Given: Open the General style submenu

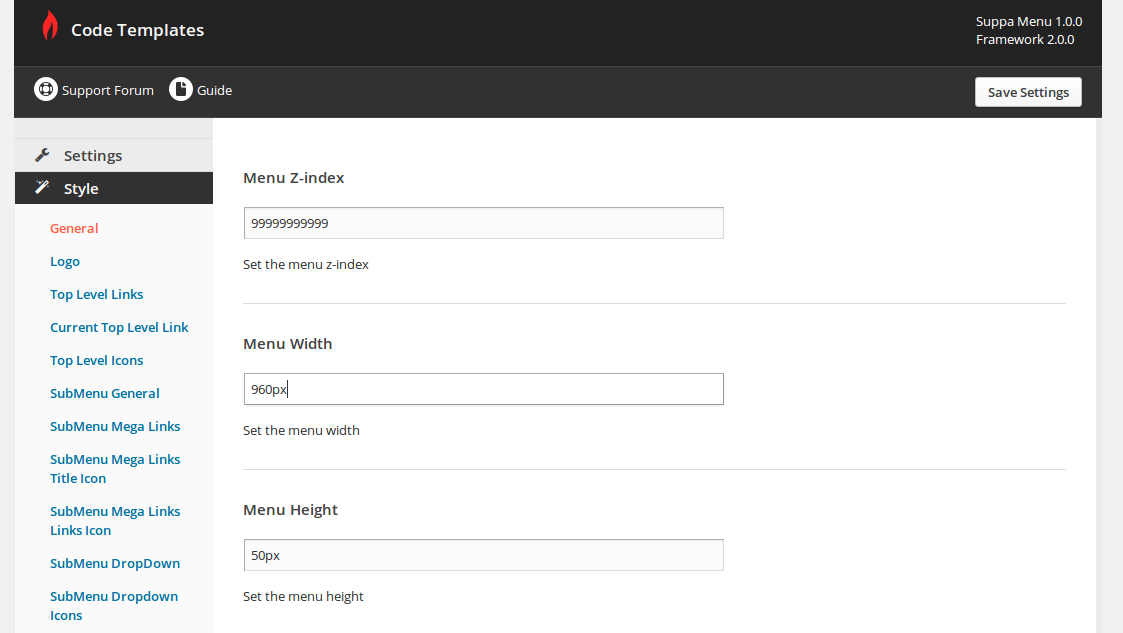Looking at the screenshot, I should (74, 228).
